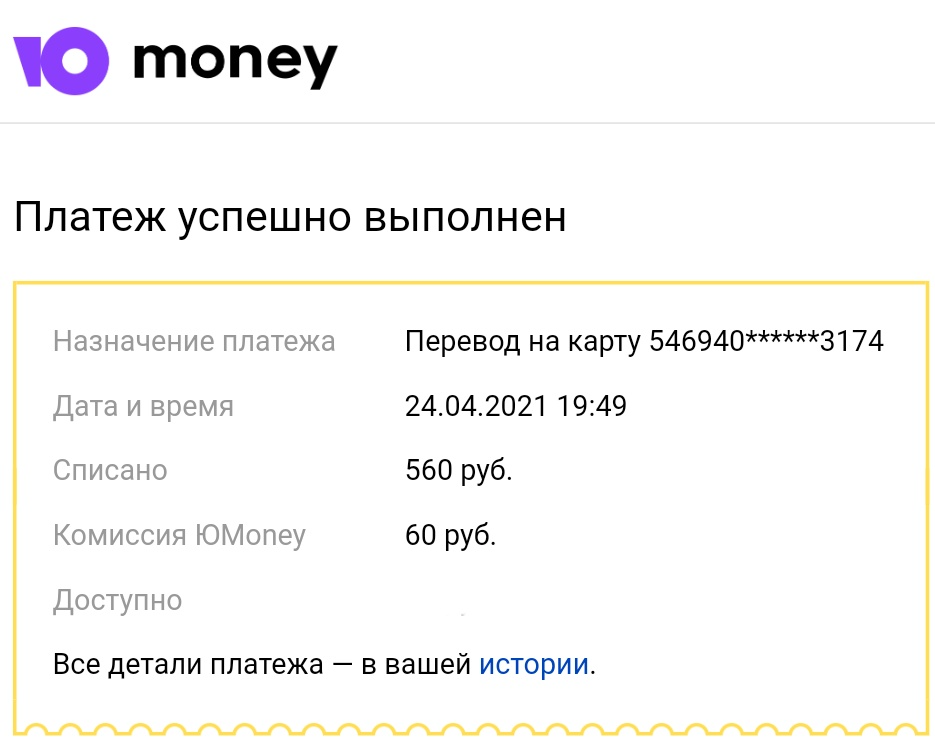
Task: Click the purple ЮMoney logo icon
Action: [x=61, y=61]
